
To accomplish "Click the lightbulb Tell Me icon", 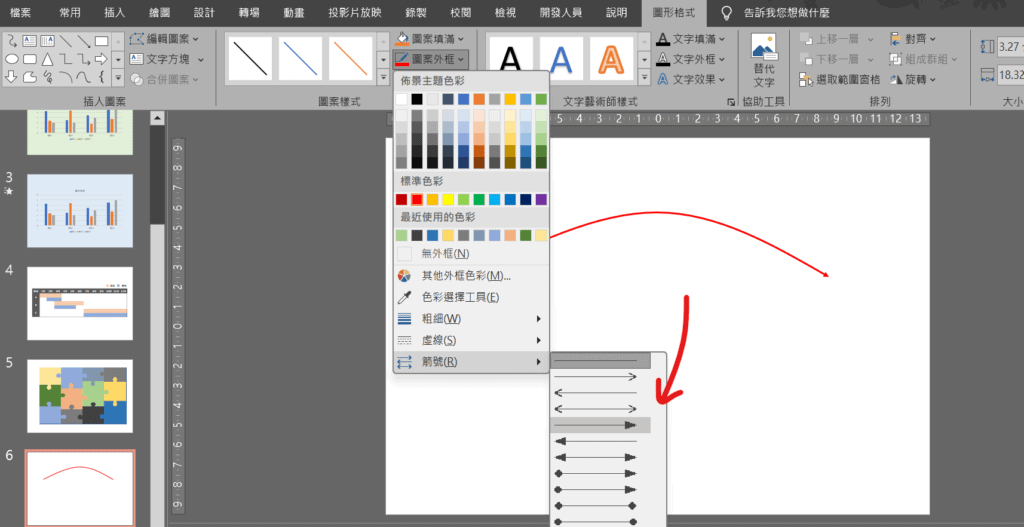I will (728, 13).
